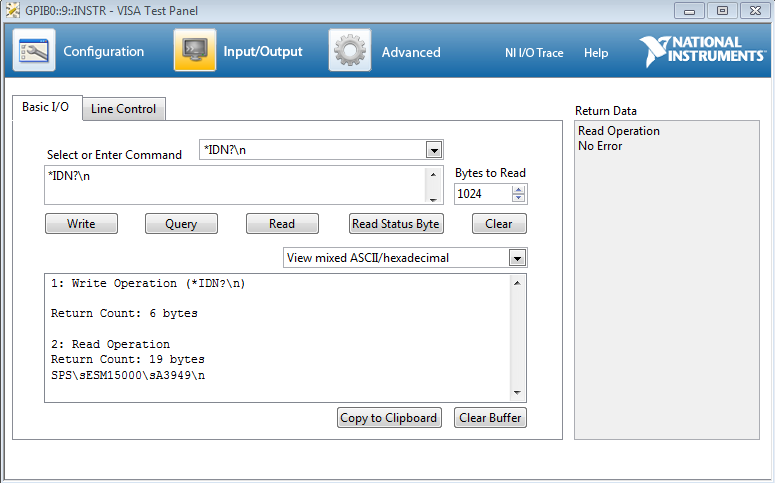The image size is (775, 483).
Task: Maximize the VISA Test Panel window
Action: coord(722,11)
